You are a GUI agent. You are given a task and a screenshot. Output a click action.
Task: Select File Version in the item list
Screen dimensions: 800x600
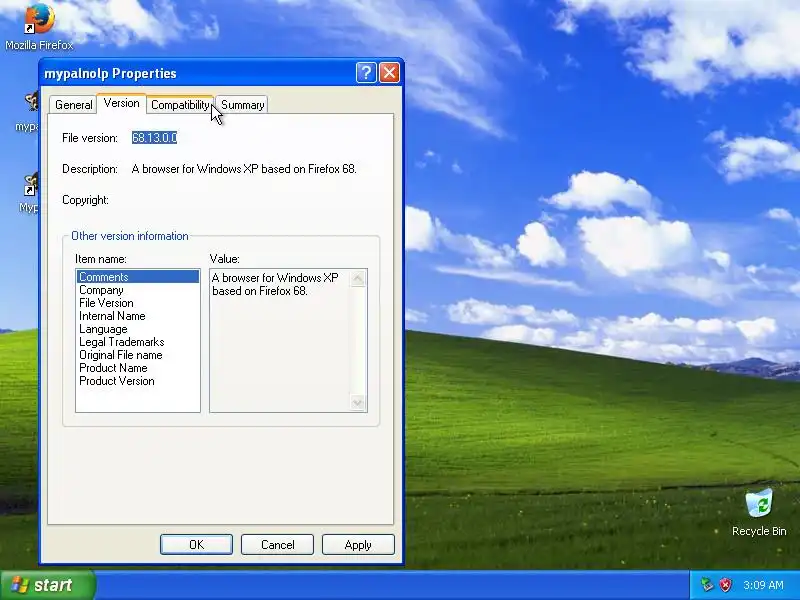[138, 303]
